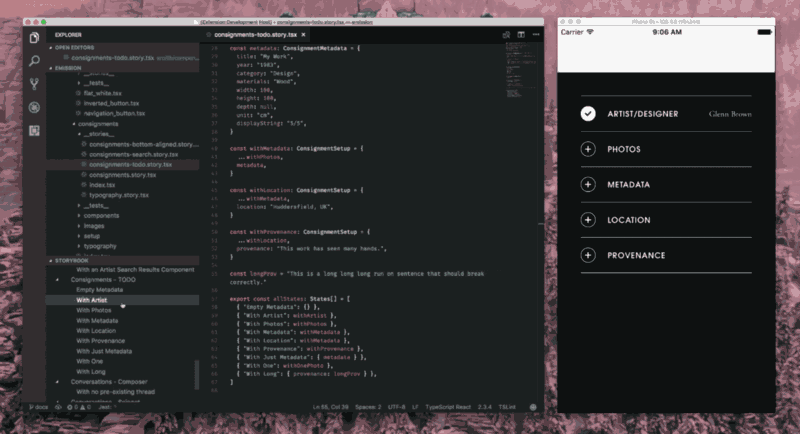Open consignments-bottom-aligned.story file
Screen dimensions: 800x434
click(x=144, y=144)
